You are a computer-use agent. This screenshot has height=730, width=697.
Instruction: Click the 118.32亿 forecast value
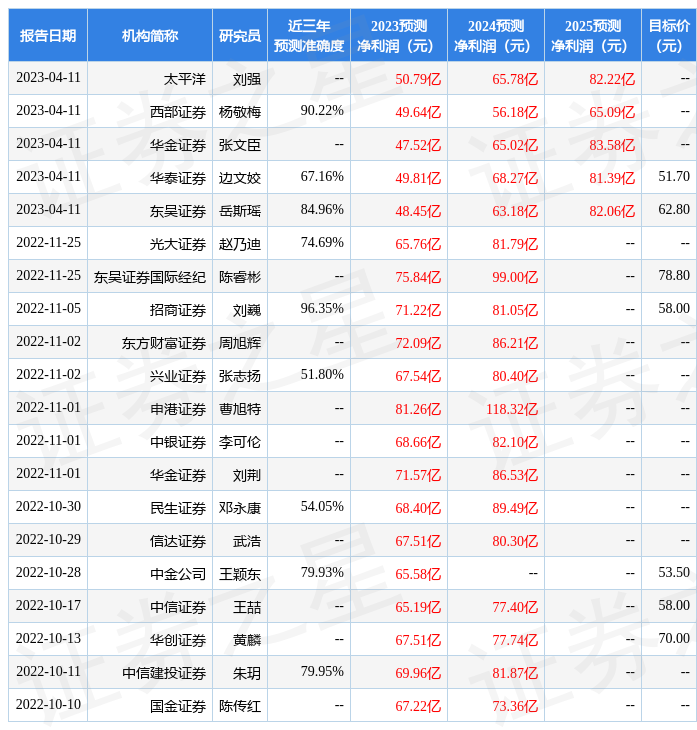tap(512, 409)
